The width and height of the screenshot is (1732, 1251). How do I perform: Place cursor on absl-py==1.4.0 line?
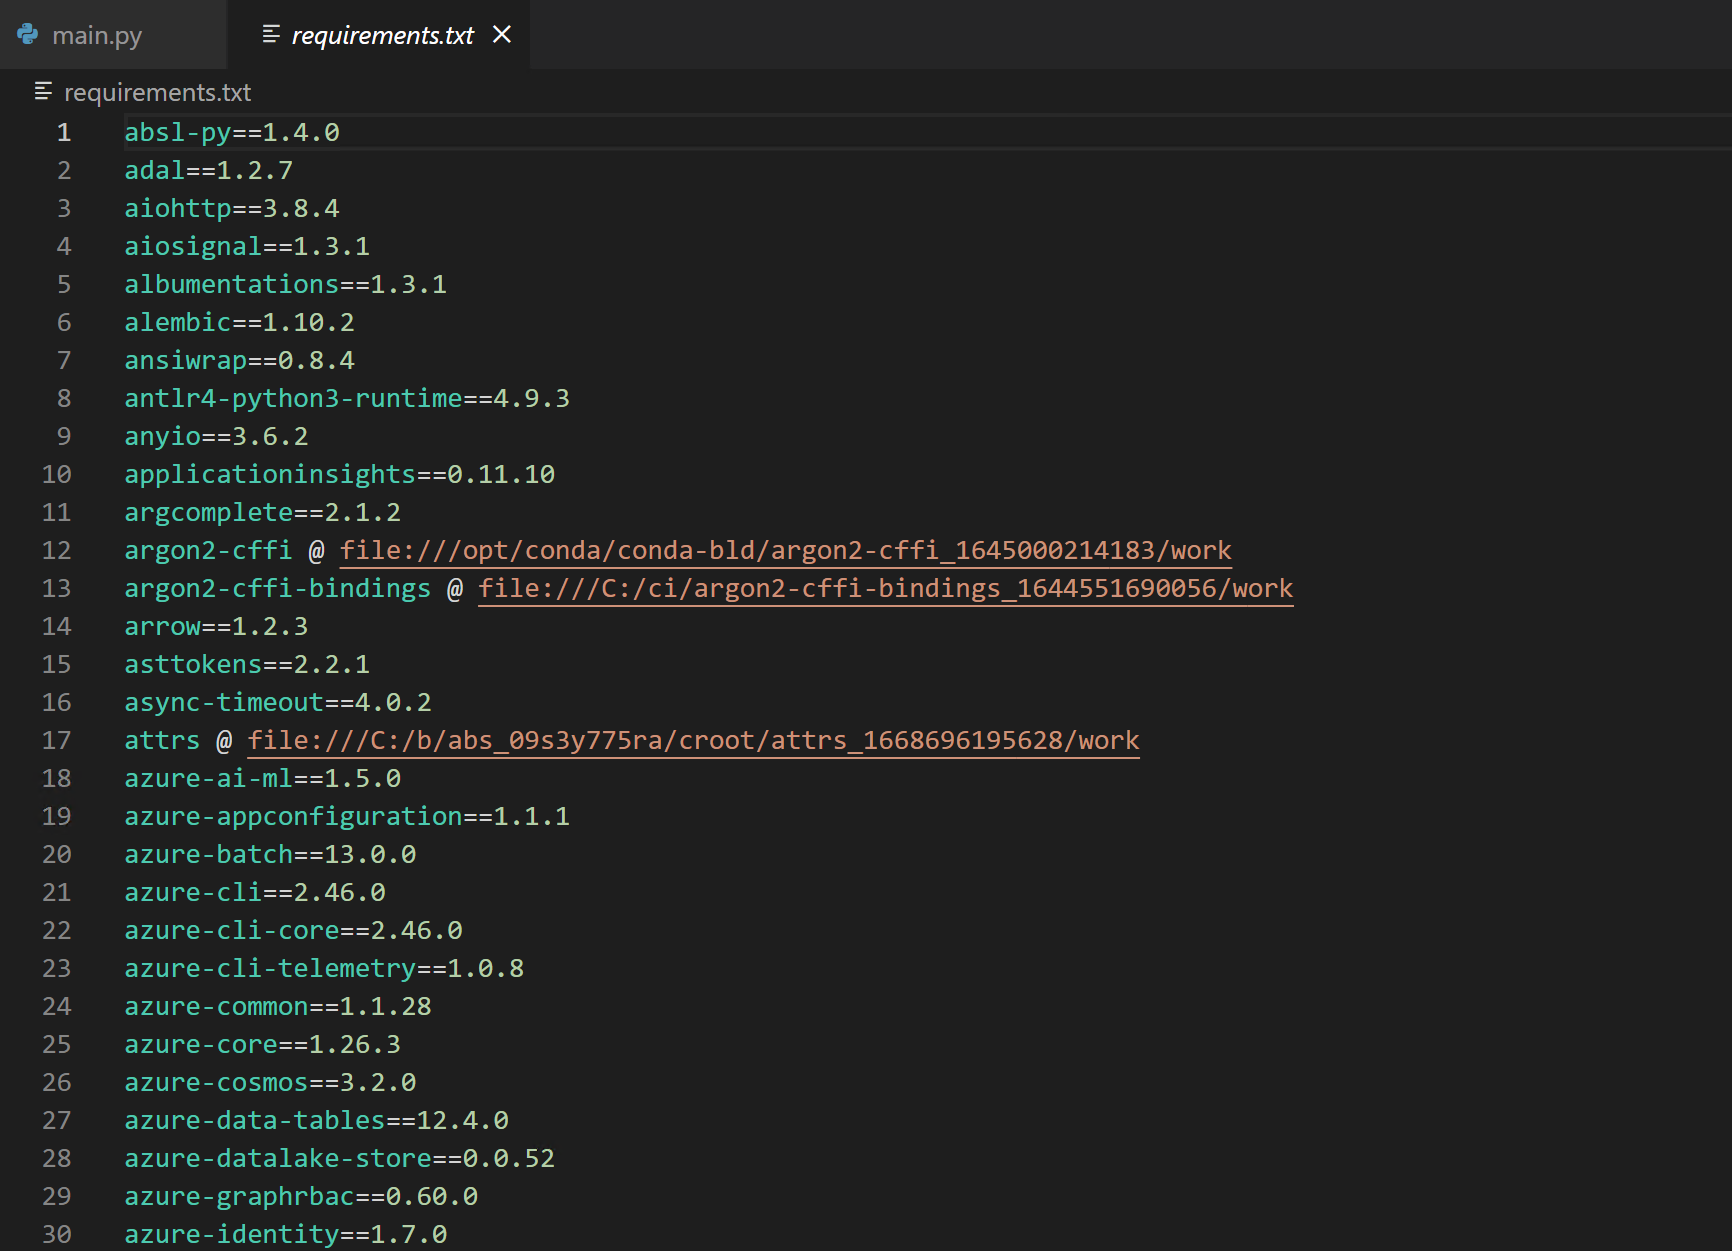point(232,132)
